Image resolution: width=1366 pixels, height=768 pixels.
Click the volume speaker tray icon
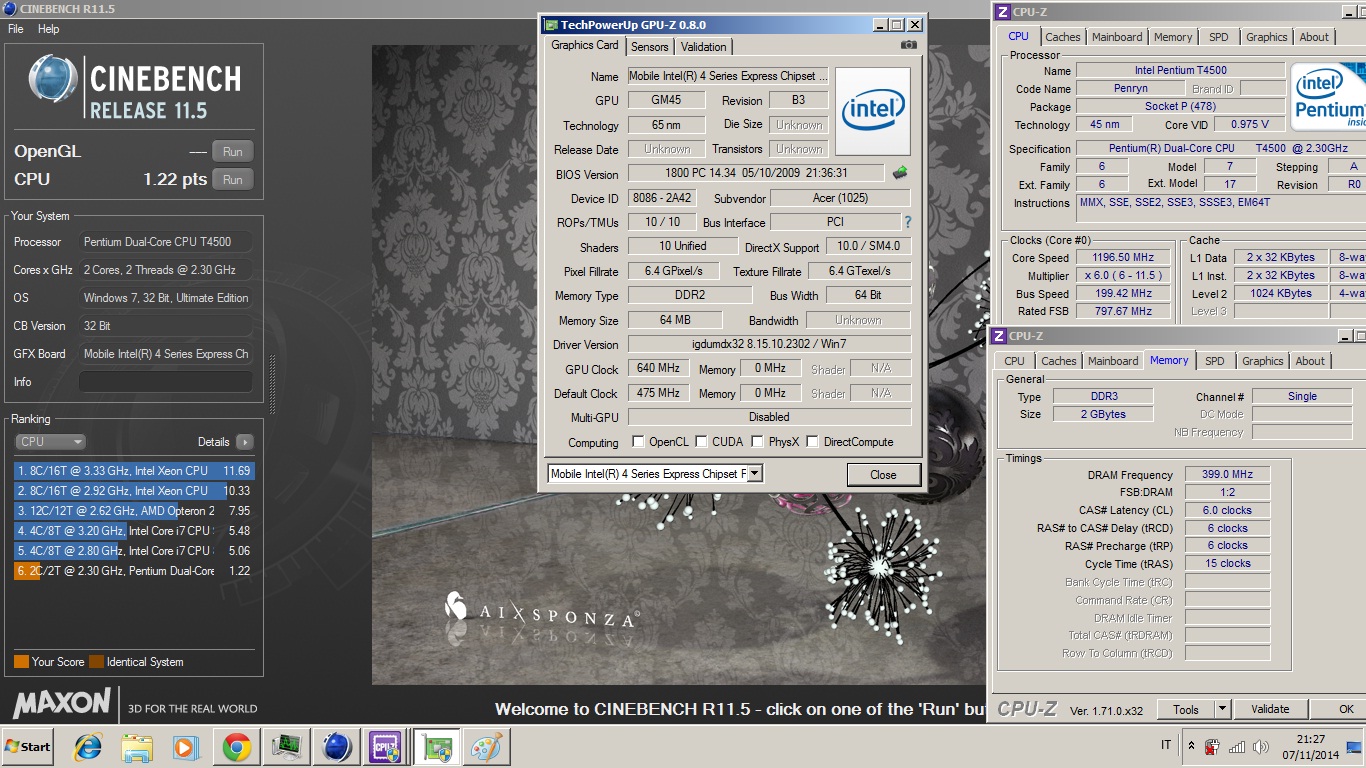point(1260,747)
